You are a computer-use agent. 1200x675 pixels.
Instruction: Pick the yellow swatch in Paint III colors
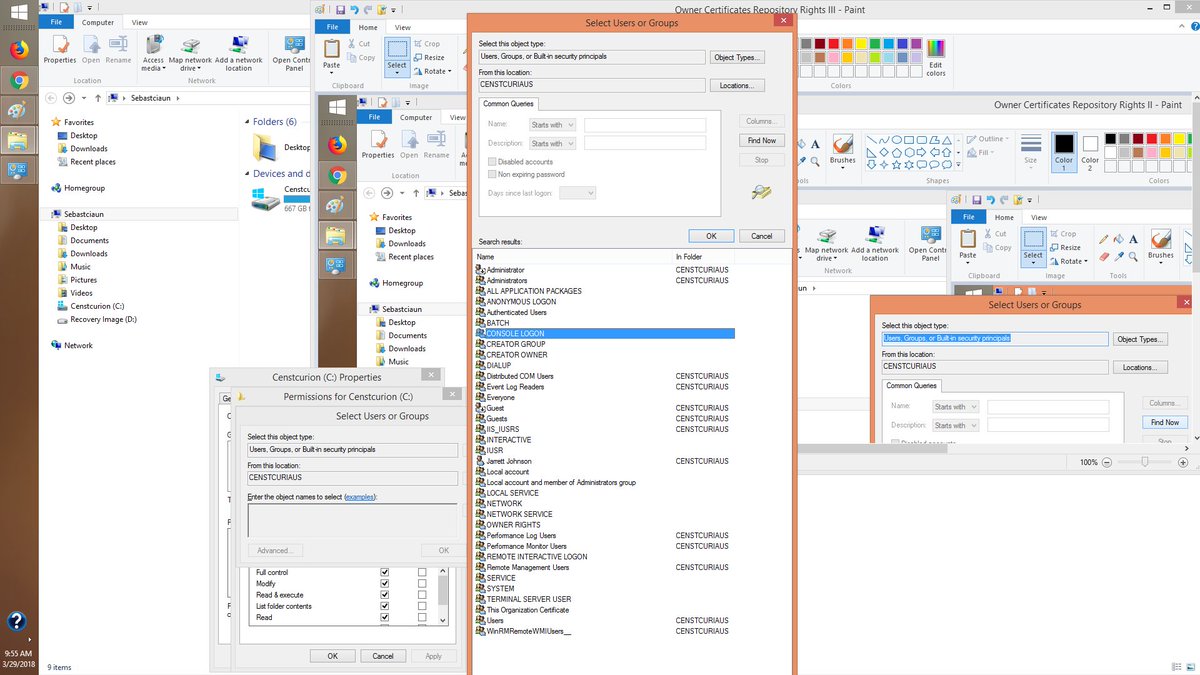coord(859,44)
